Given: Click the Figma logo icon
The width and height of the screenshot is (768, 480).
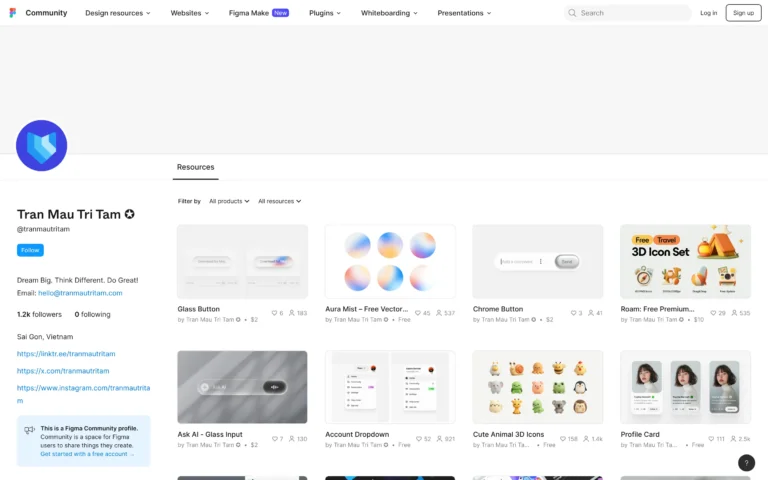Looking at the screenshot, I should 13,13.
